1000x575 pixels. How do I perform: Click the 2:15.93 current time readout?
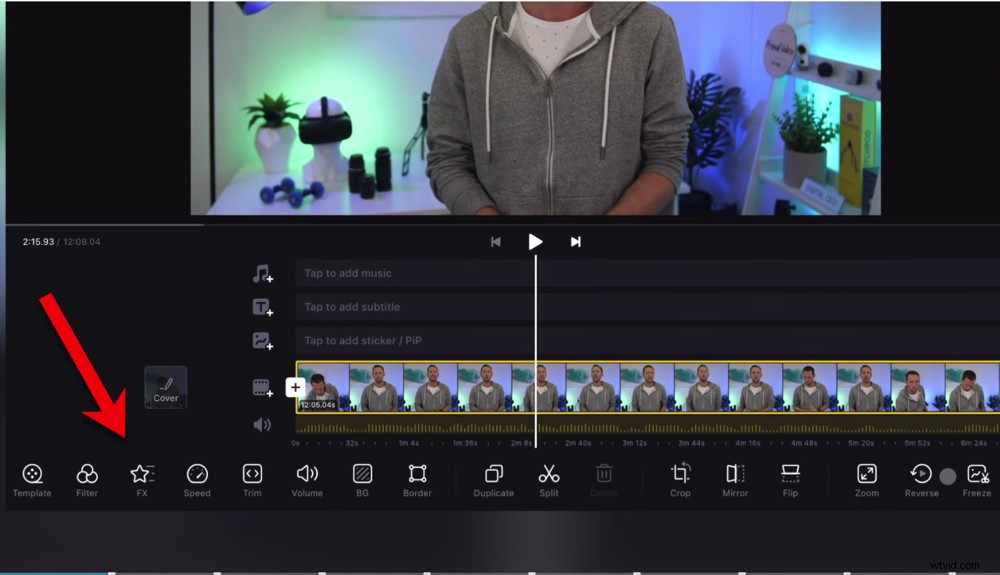coord(38,242)
